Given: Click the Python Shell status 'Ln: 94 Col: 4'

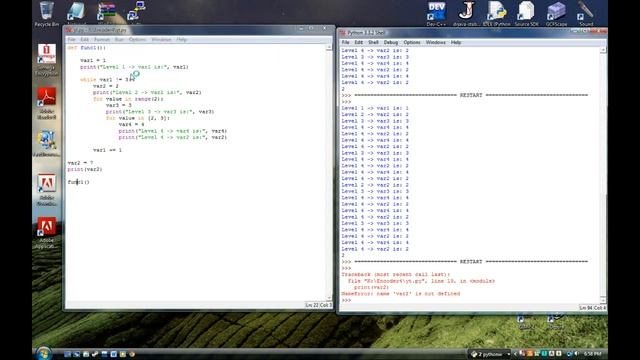Looking at the screenshot, I should coord(593,308).
